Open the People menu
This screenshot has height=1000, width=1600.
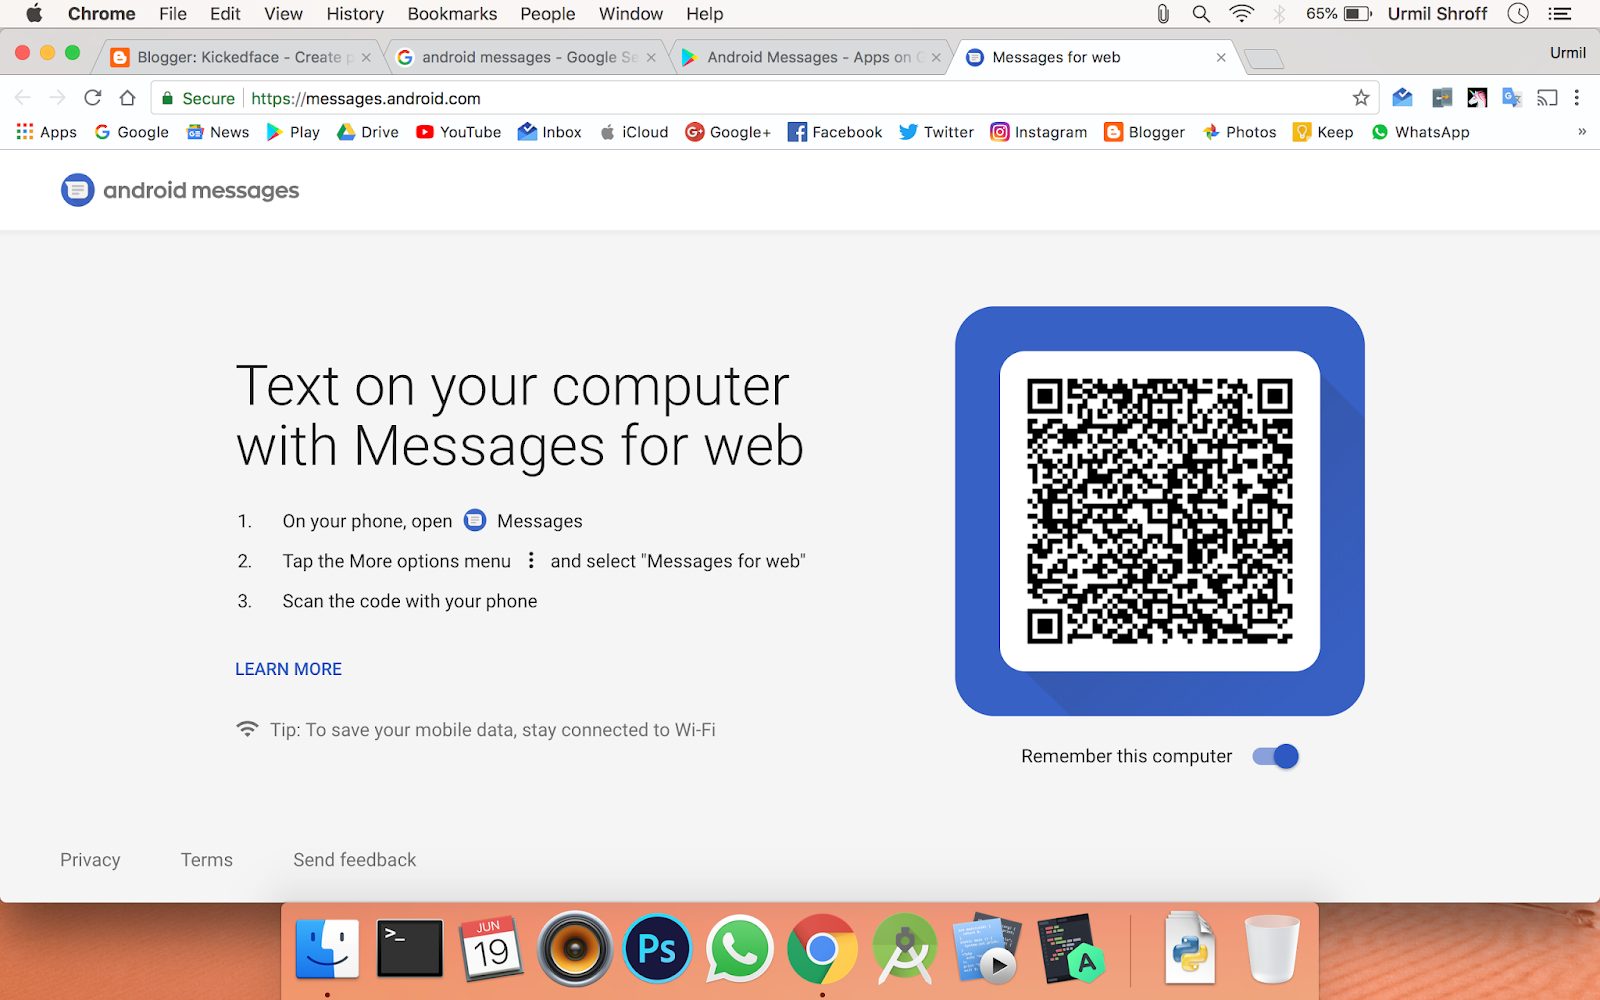[548, 14]
